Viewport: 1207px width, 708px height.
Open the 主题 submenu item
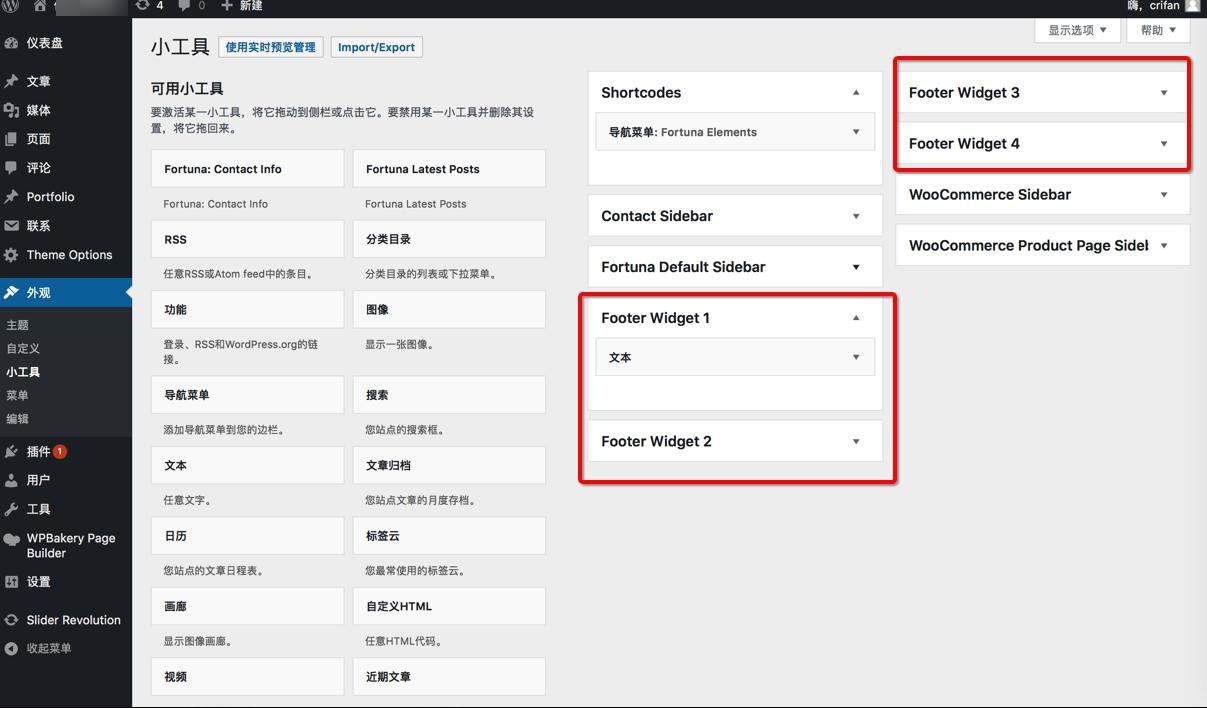point(18,325)
